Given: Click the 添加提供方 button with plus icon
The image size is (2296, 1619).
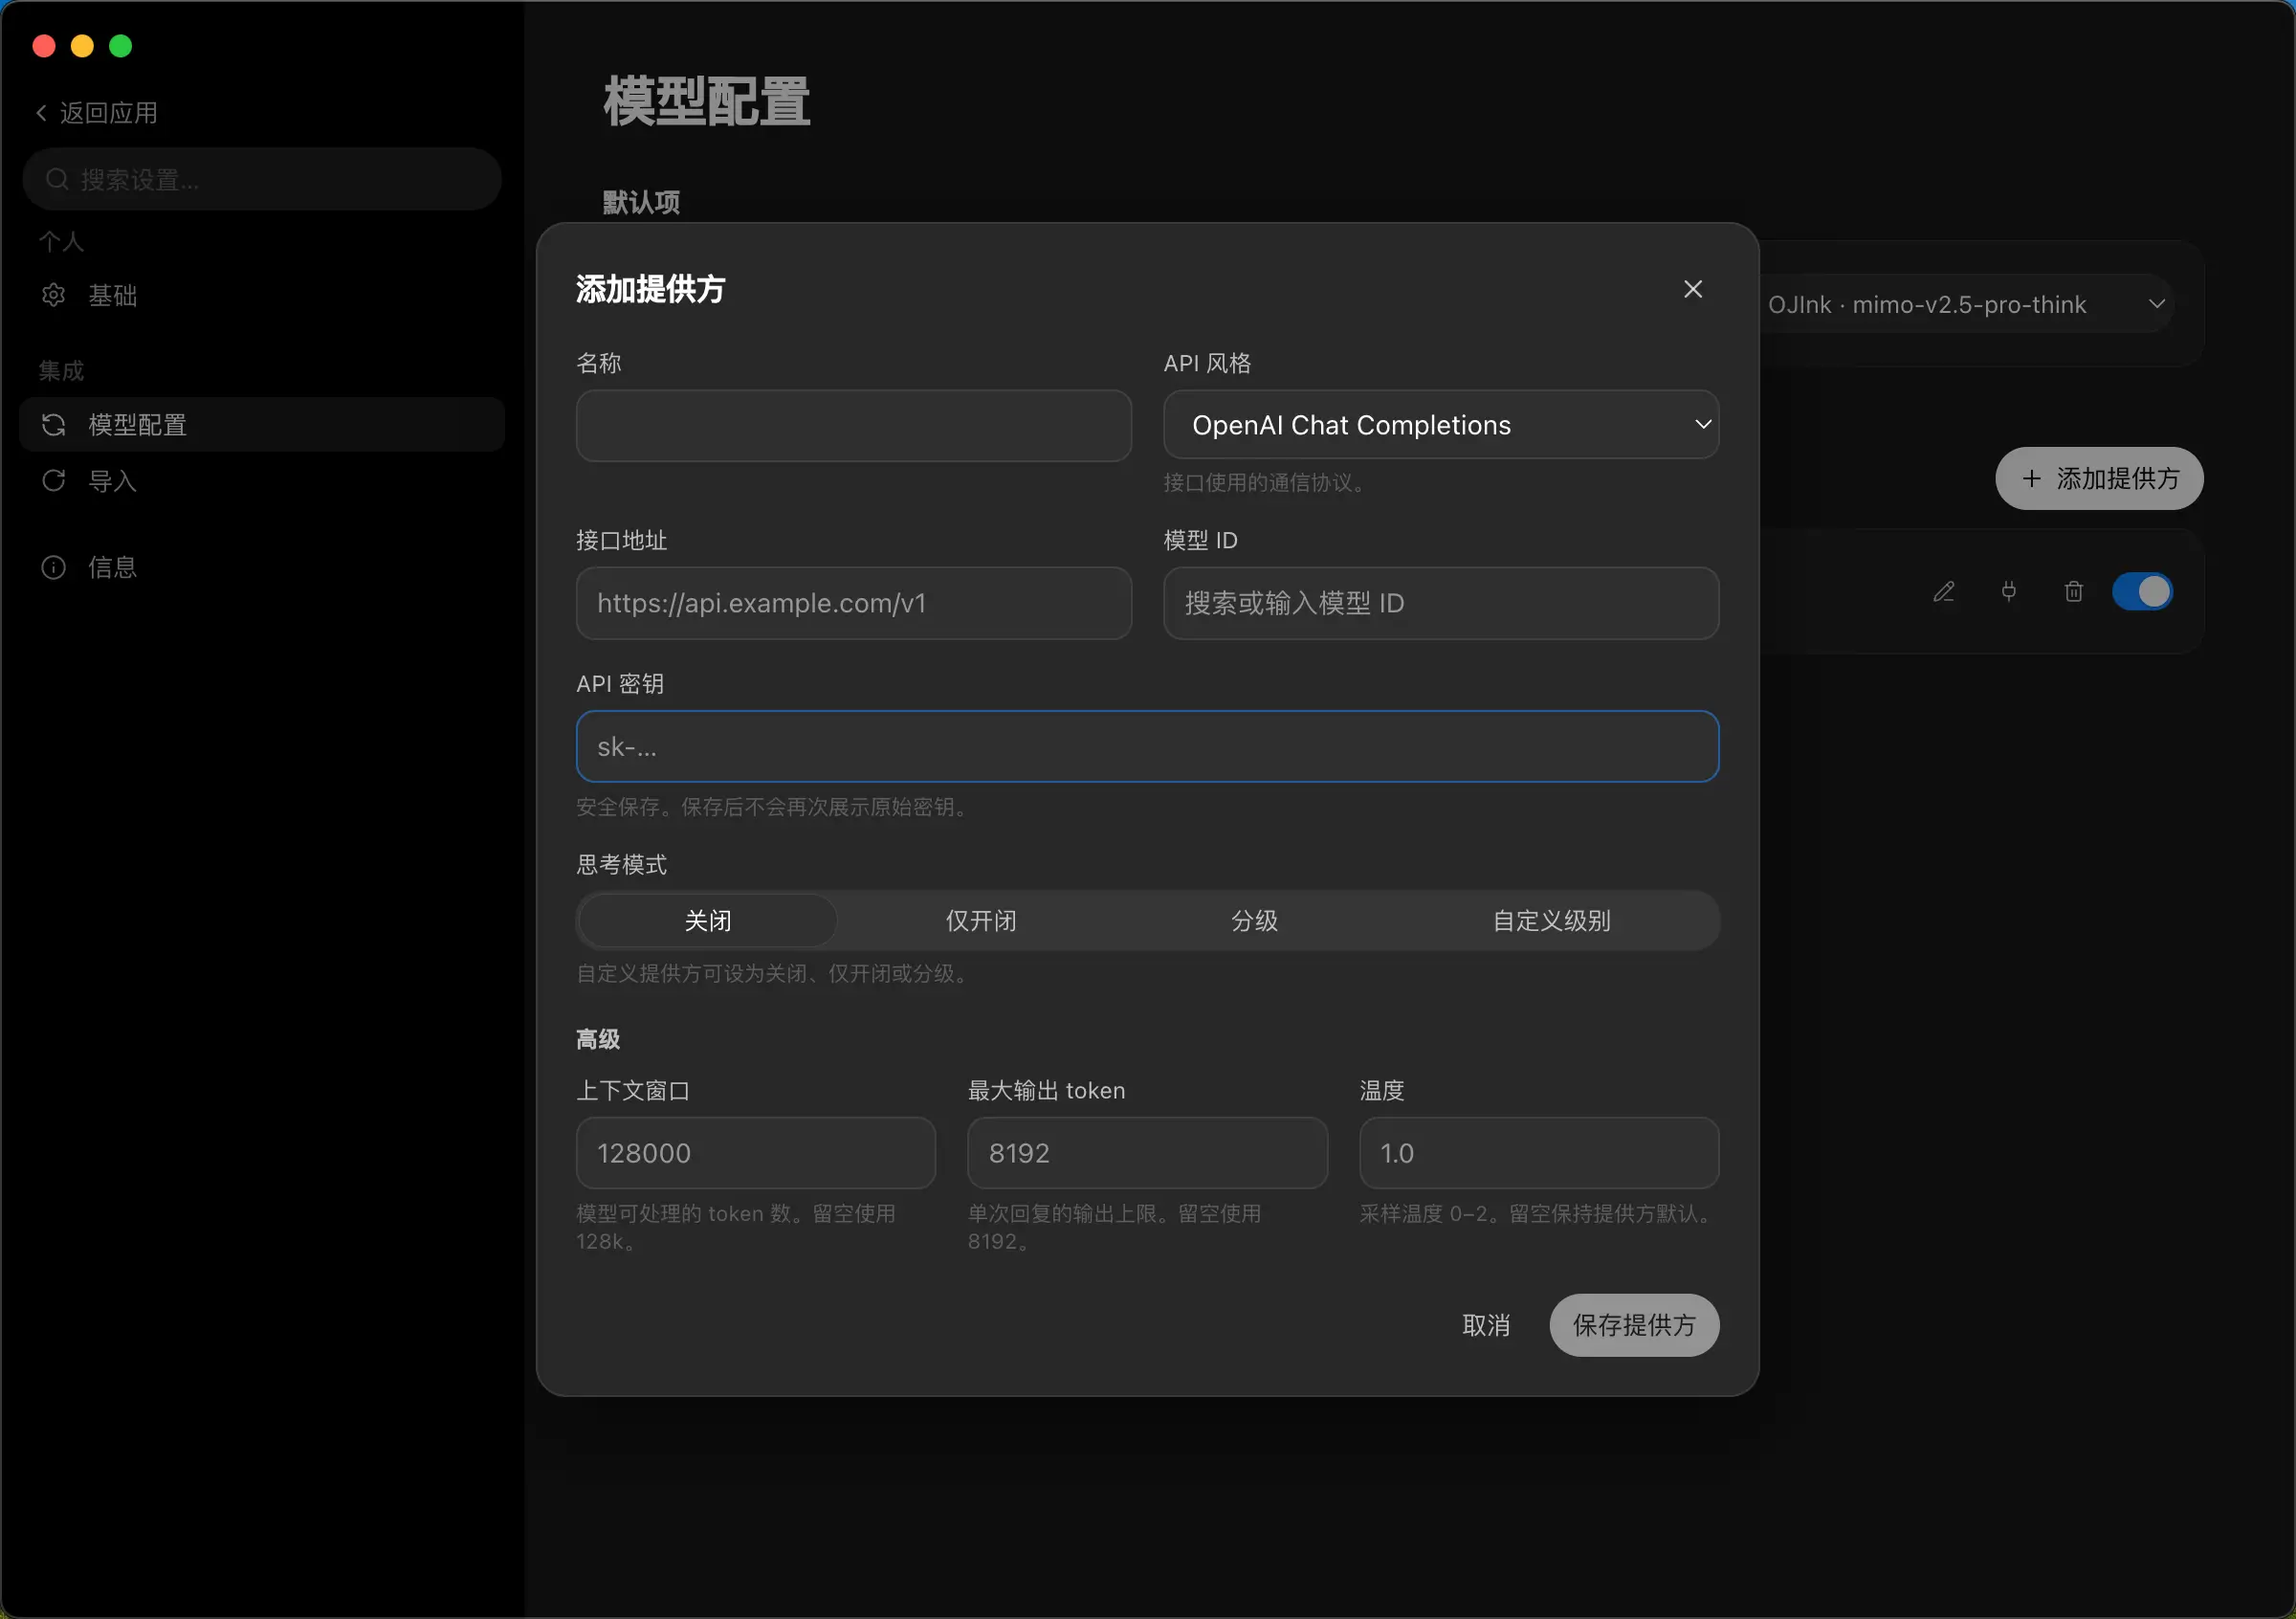Looking at the screenshot, I should 2099,478.
